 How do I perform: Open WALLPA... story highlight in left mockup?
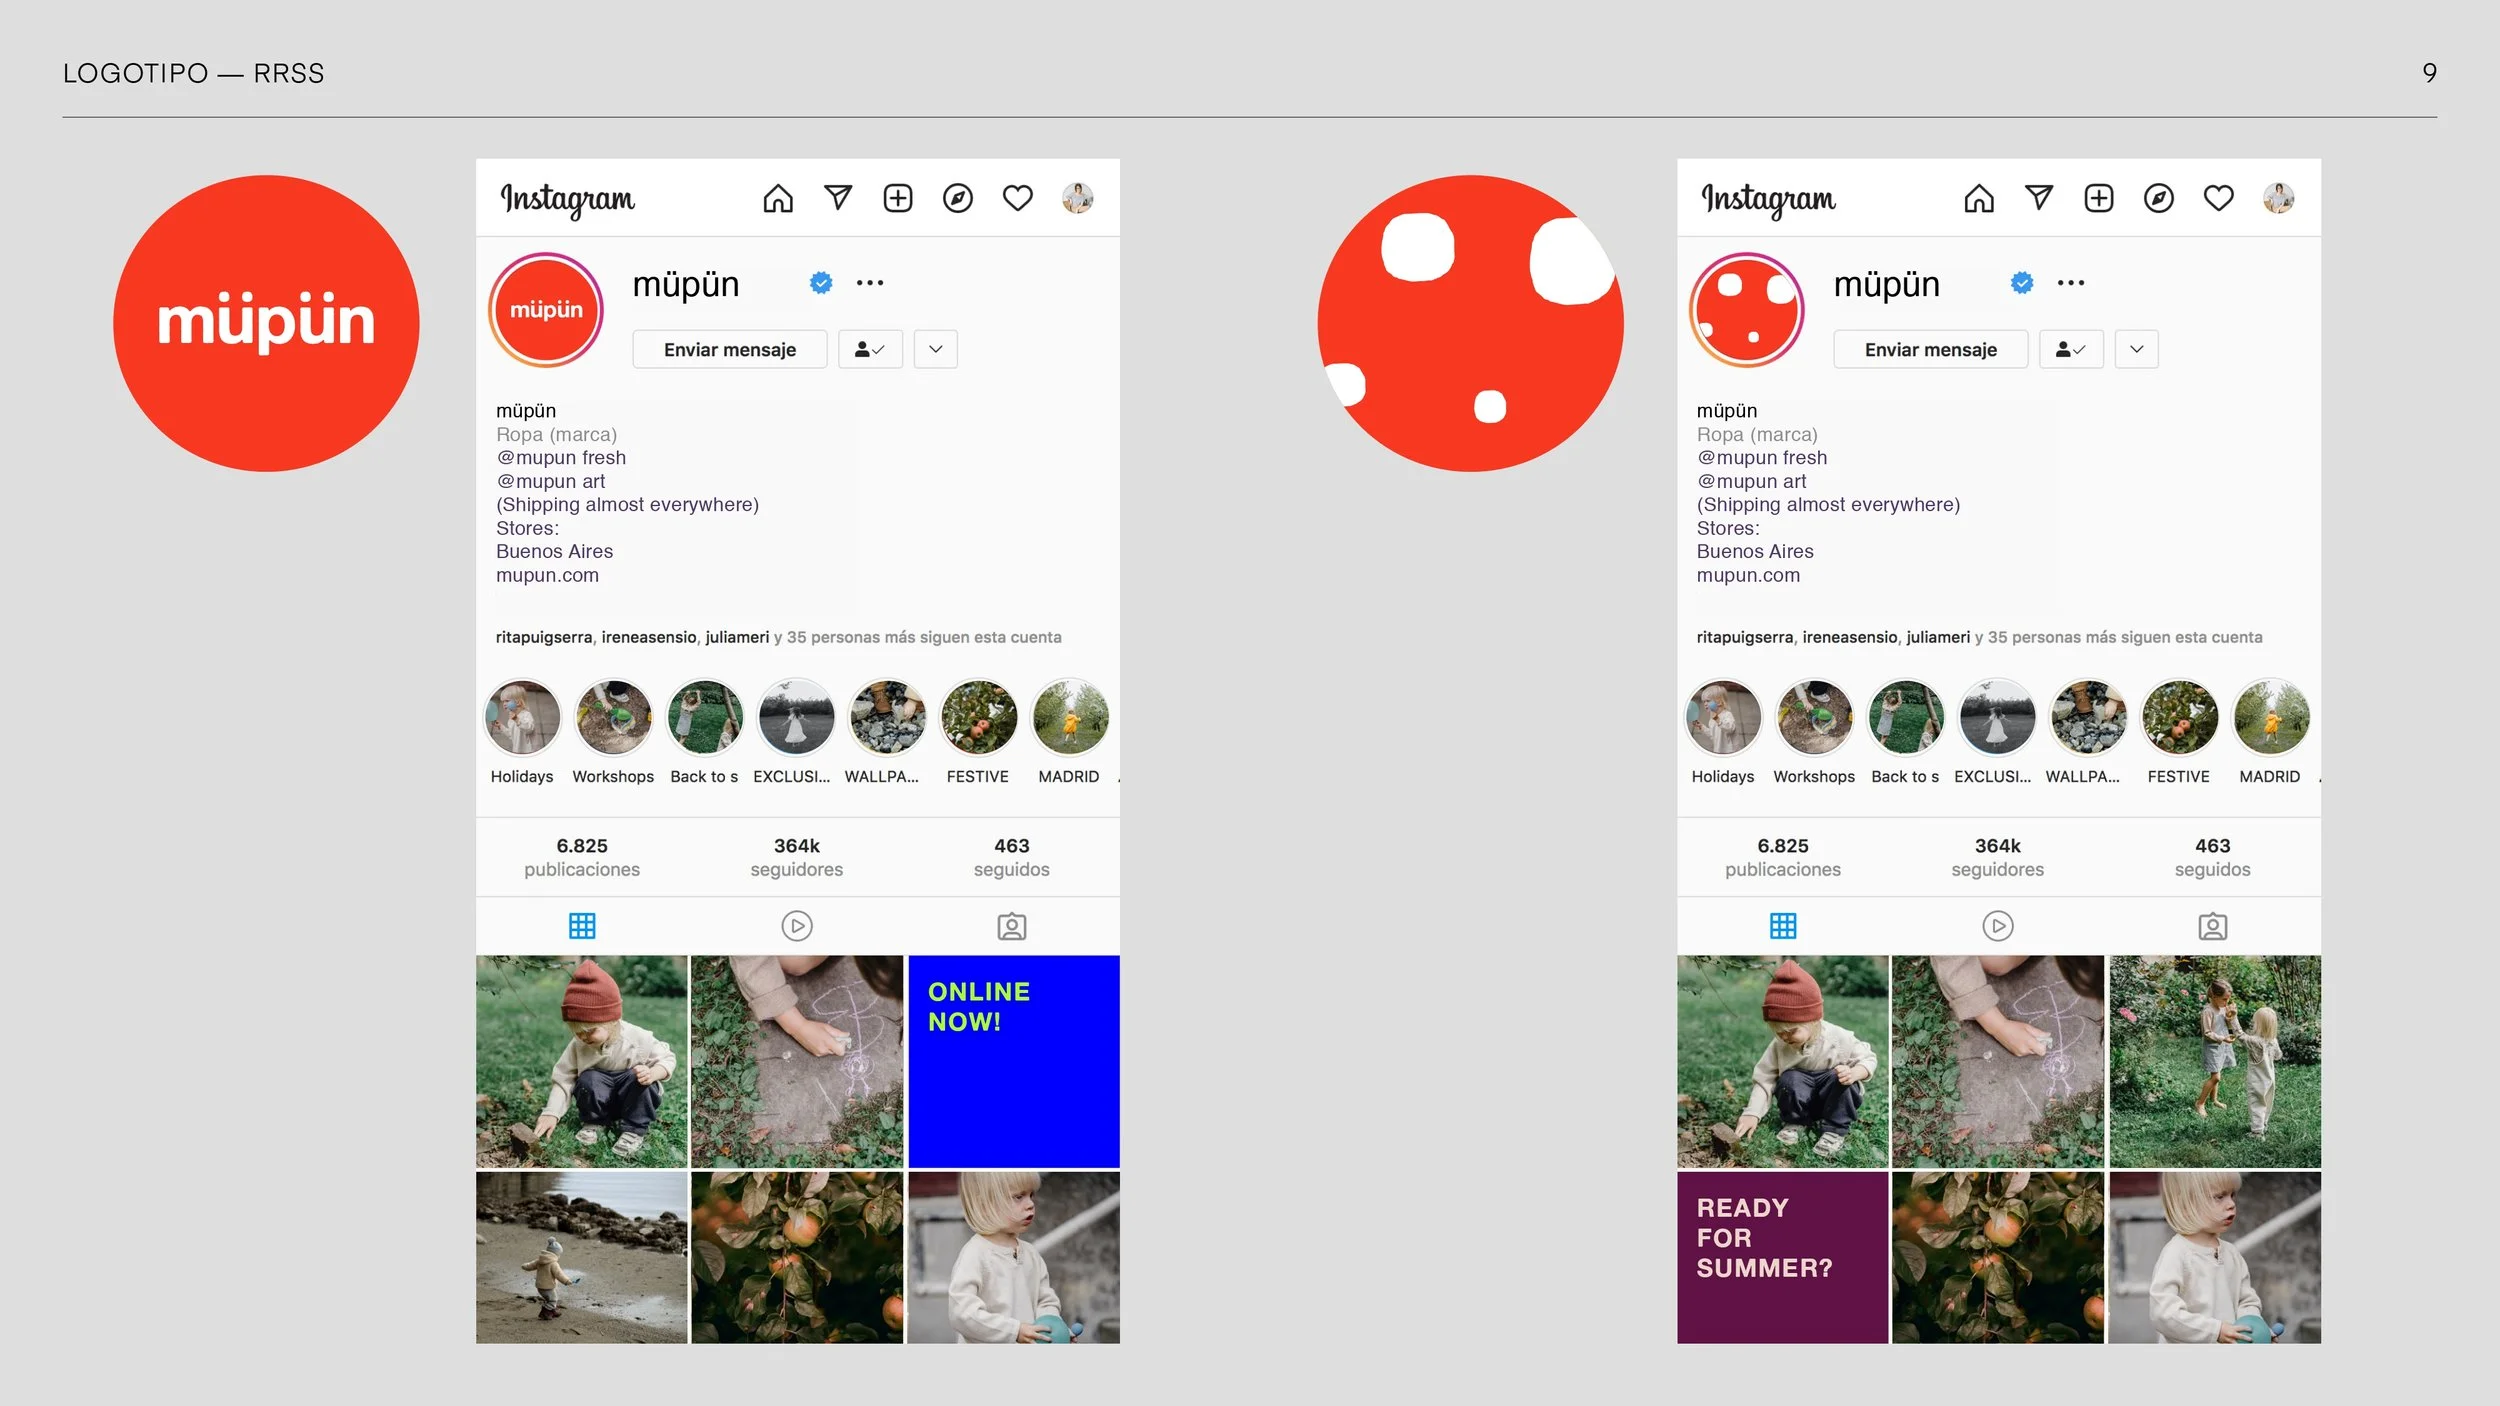pyautogui.click(x=887, y=718)
